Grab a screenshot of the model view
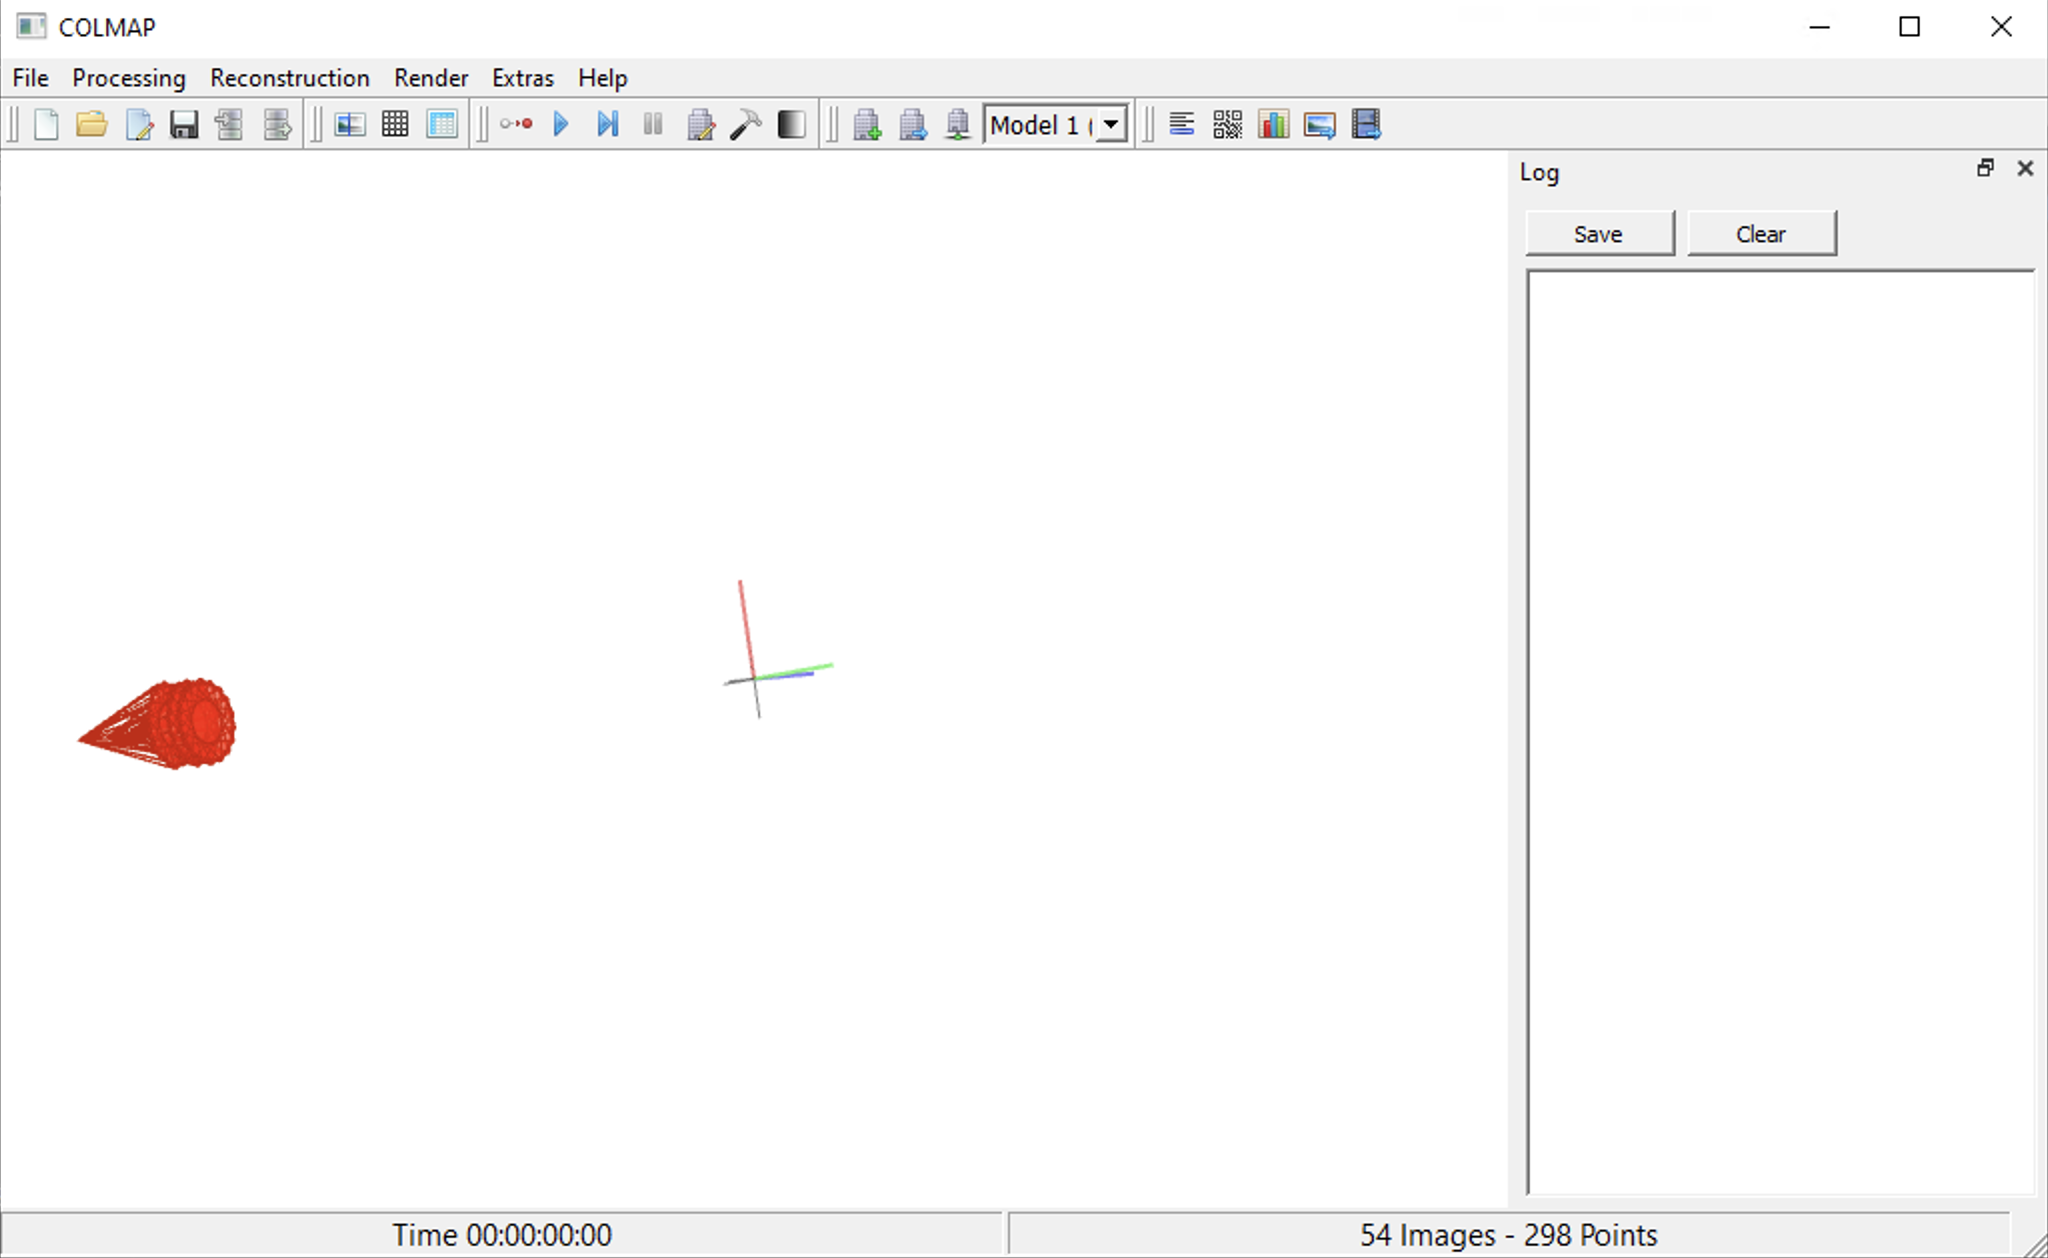 pyautogui.click(x=1320, y=124)
